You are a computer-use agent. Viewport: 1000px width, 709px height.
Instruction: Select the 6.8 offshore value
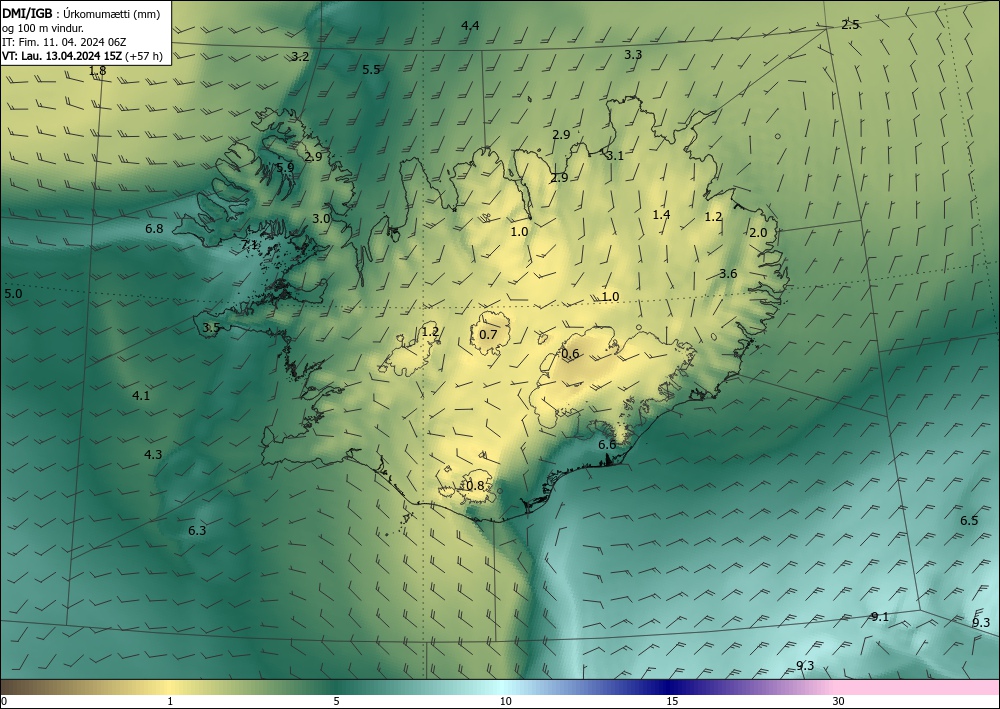point(154,228)
